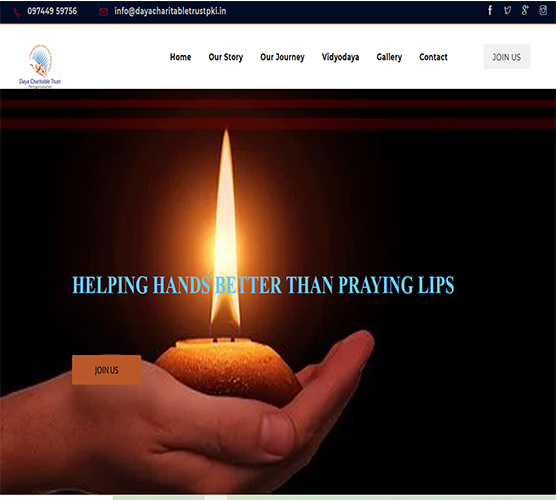Viewport: 556px width, 500px height.
Task: Click the Facebook icon in top bar
Action: [490, 10]
